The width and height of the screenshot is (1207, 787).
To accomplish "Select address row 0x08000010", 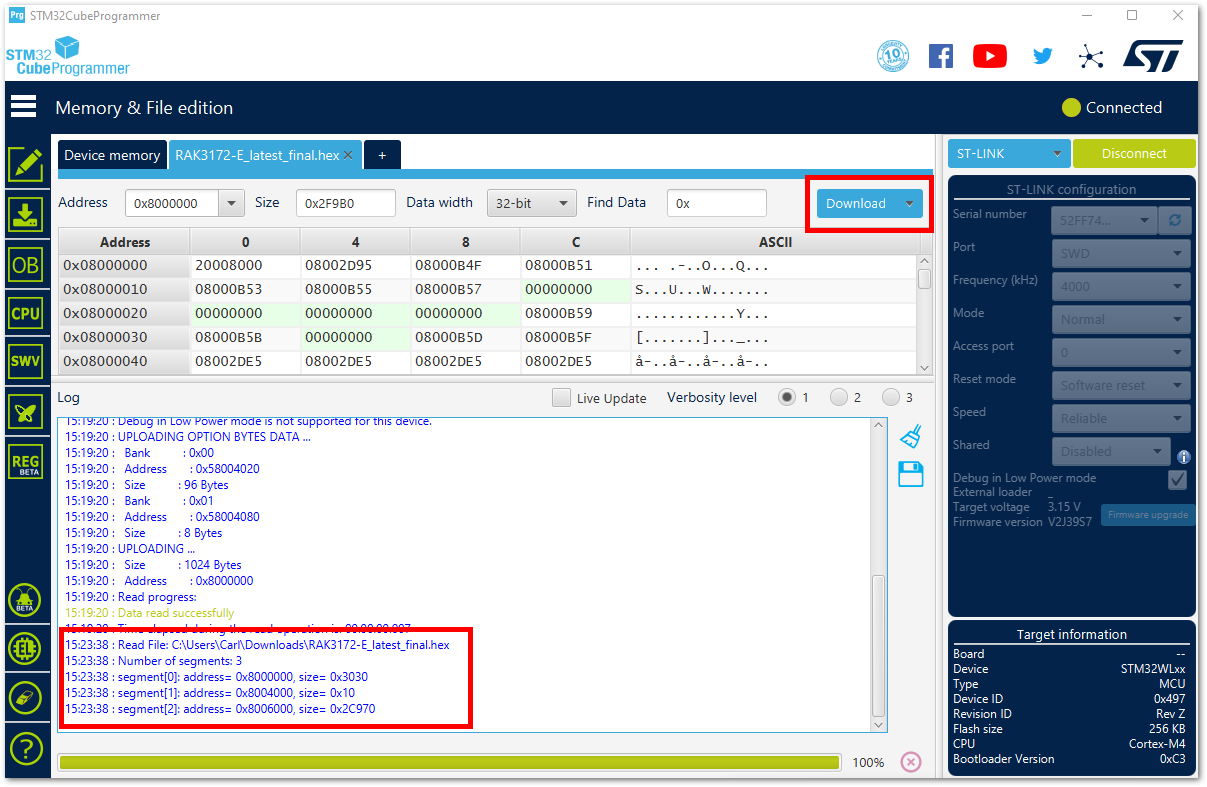I will (124, 290).
